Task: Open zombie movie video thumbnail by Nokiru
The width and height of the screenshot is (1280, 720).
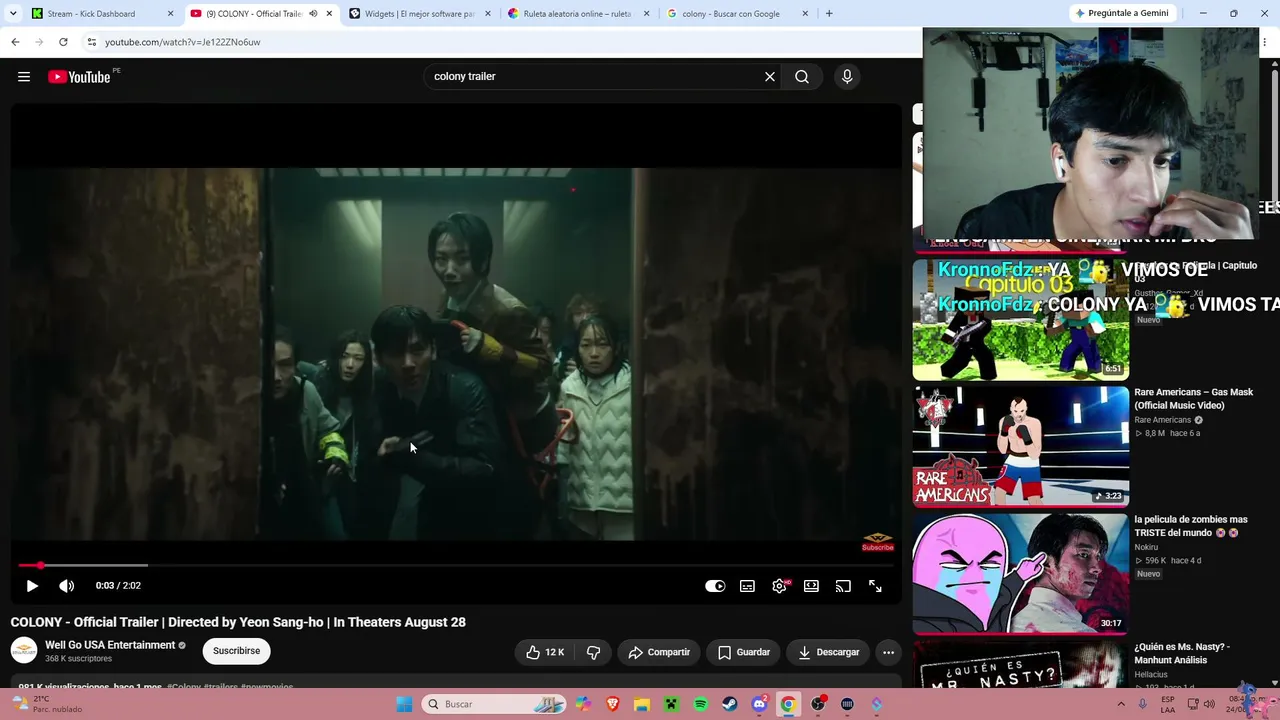Action: tap(1021, 574)
